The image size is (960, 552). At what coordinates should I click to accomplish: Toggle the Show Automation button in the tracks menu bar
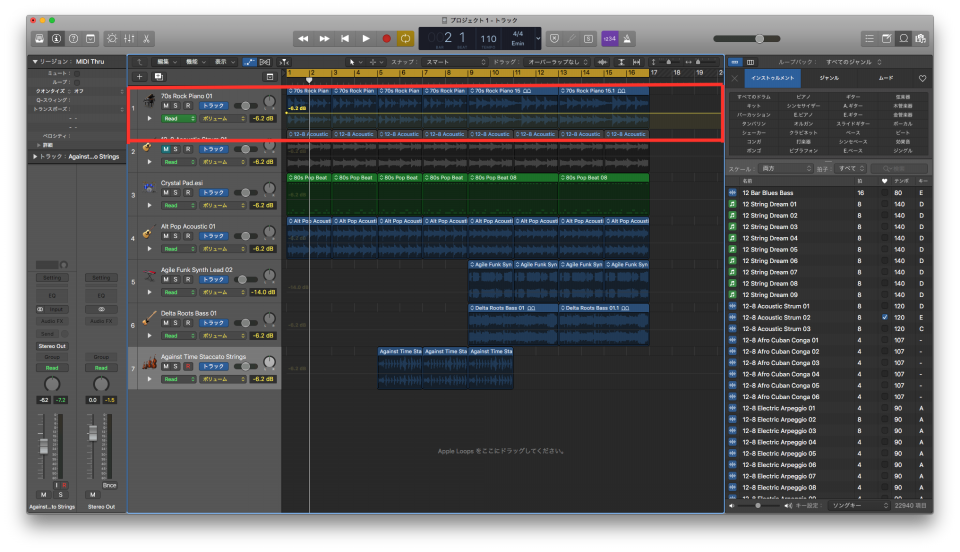249,62
